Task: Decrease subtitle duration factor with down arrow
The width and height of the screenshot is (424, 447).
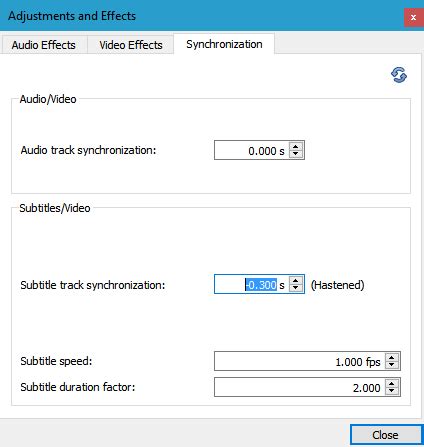Action: pos(392,391)
